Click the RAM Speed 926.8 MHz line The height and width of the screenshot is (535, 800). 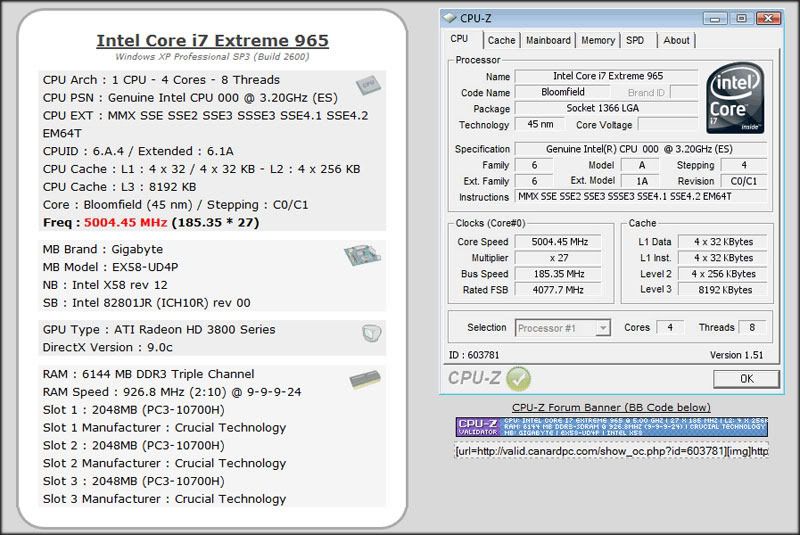click(171, 392)
